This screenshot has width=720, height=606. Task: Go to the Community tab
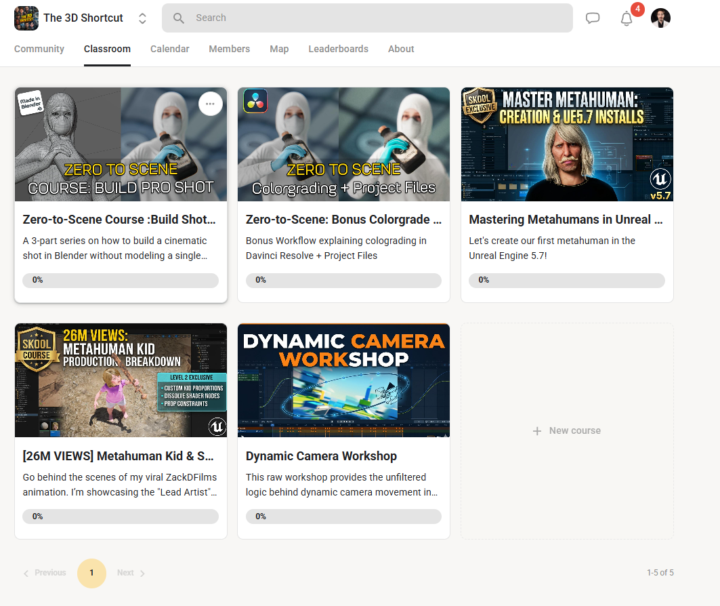39,49
